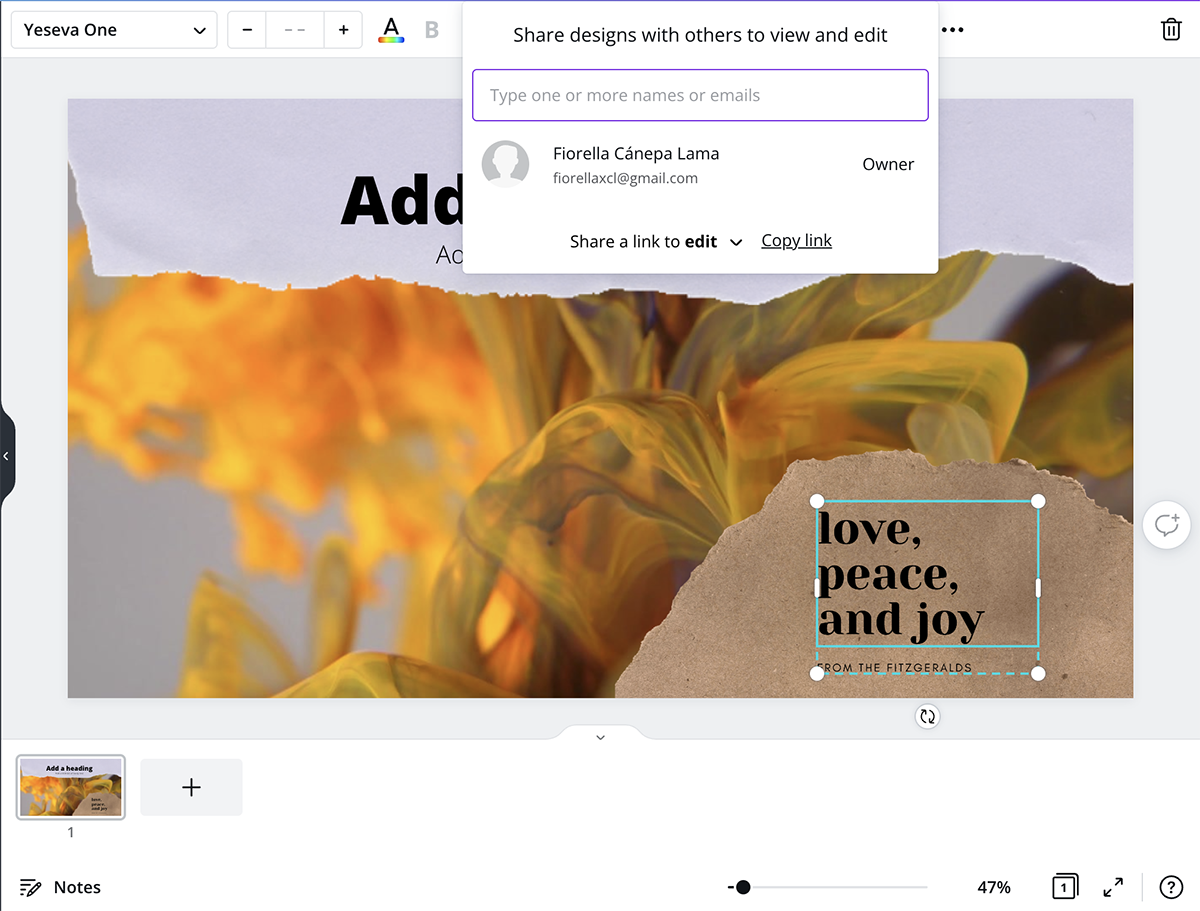
Task: Click the help question mark icon
Action: (x=1171, y=887)
